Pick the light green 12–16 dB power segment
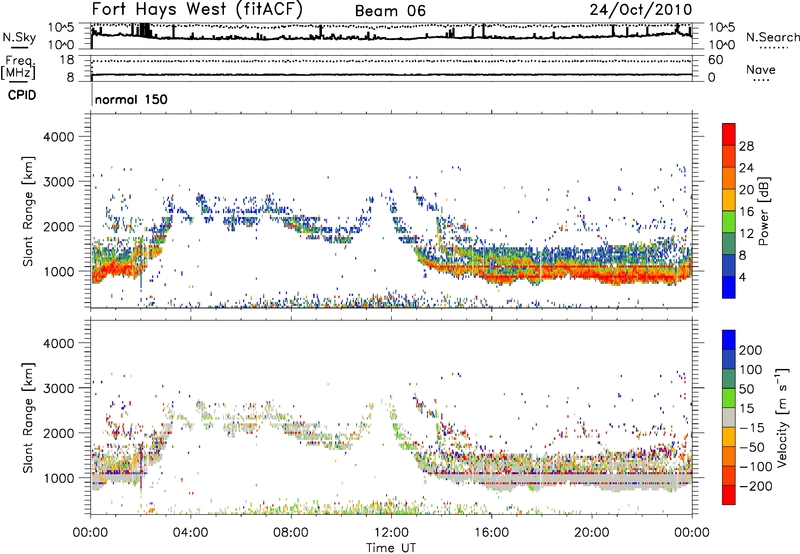The image size is (800, 554). click(x=729, y=222)
